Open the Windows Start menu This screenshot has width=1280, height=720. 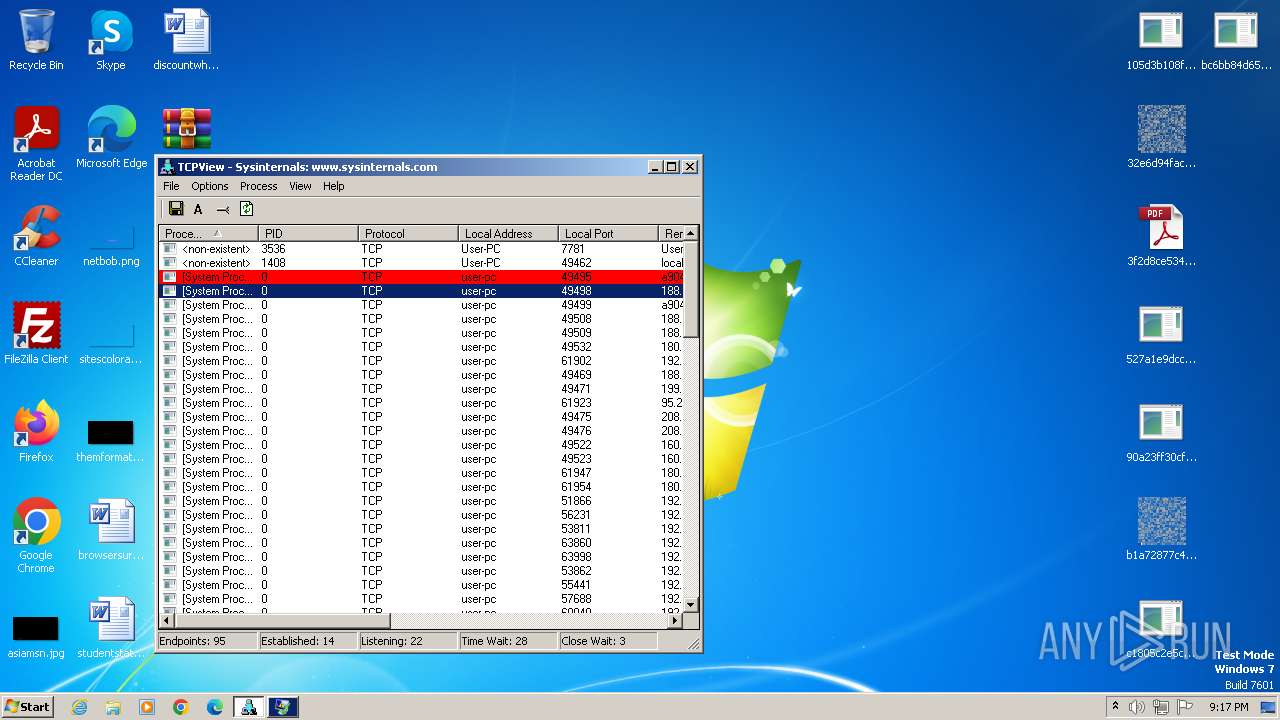tap(27, 706)
